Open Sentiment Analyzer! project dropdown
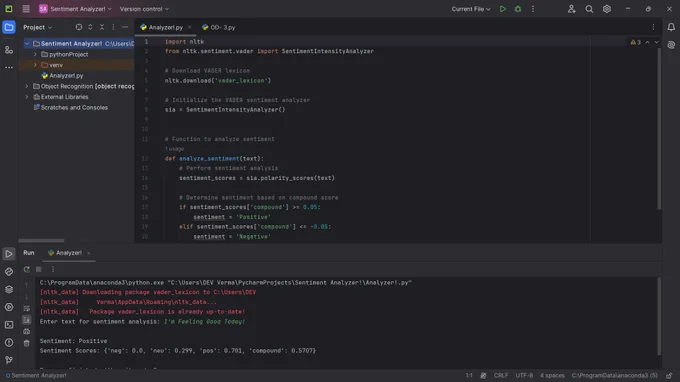 [x=75, y=9]
